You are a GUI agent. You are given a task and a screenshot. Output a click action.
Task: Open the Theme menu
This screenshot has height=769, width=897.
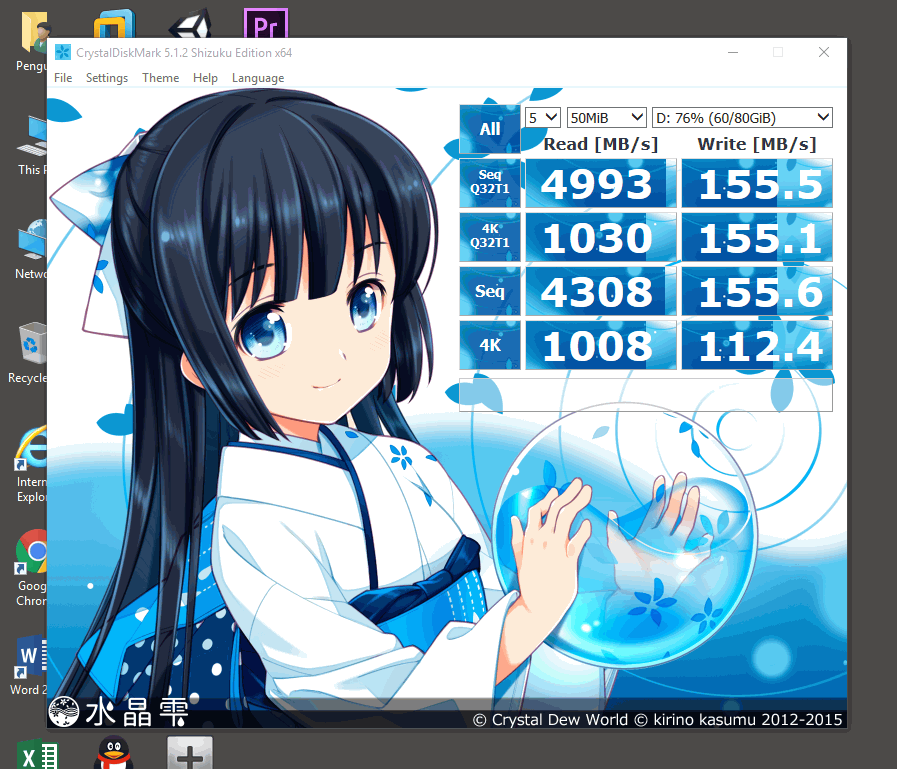161,78
